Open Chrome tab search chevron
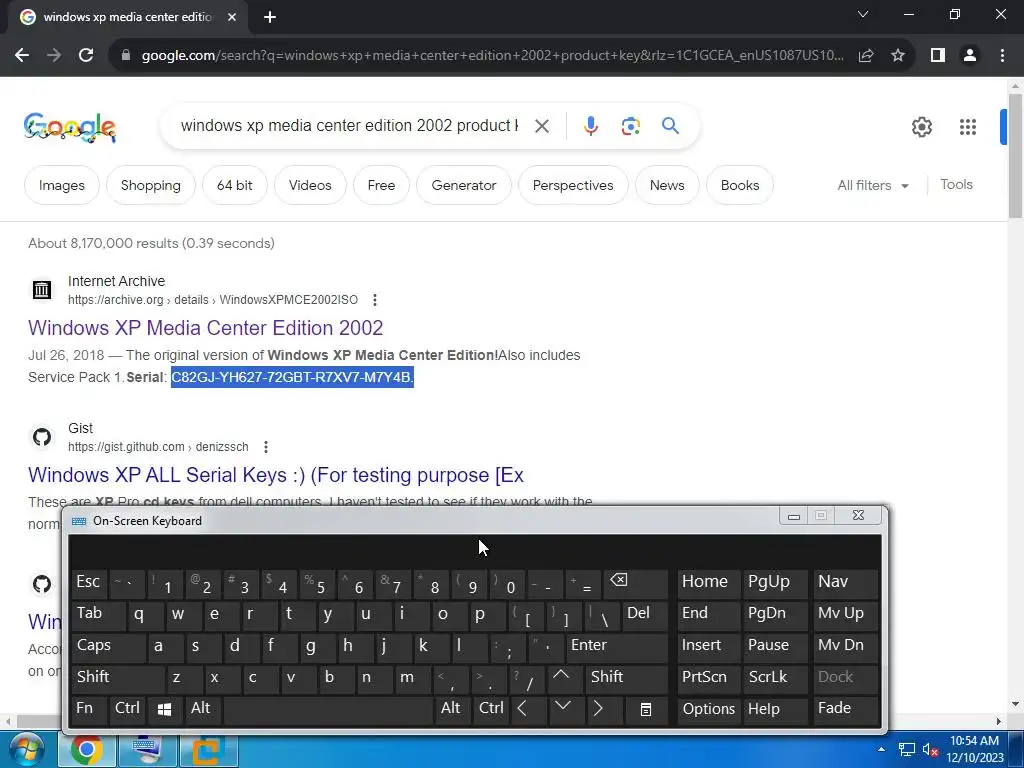The height and width of the screenshot is (768, 1024). [863, 14]
